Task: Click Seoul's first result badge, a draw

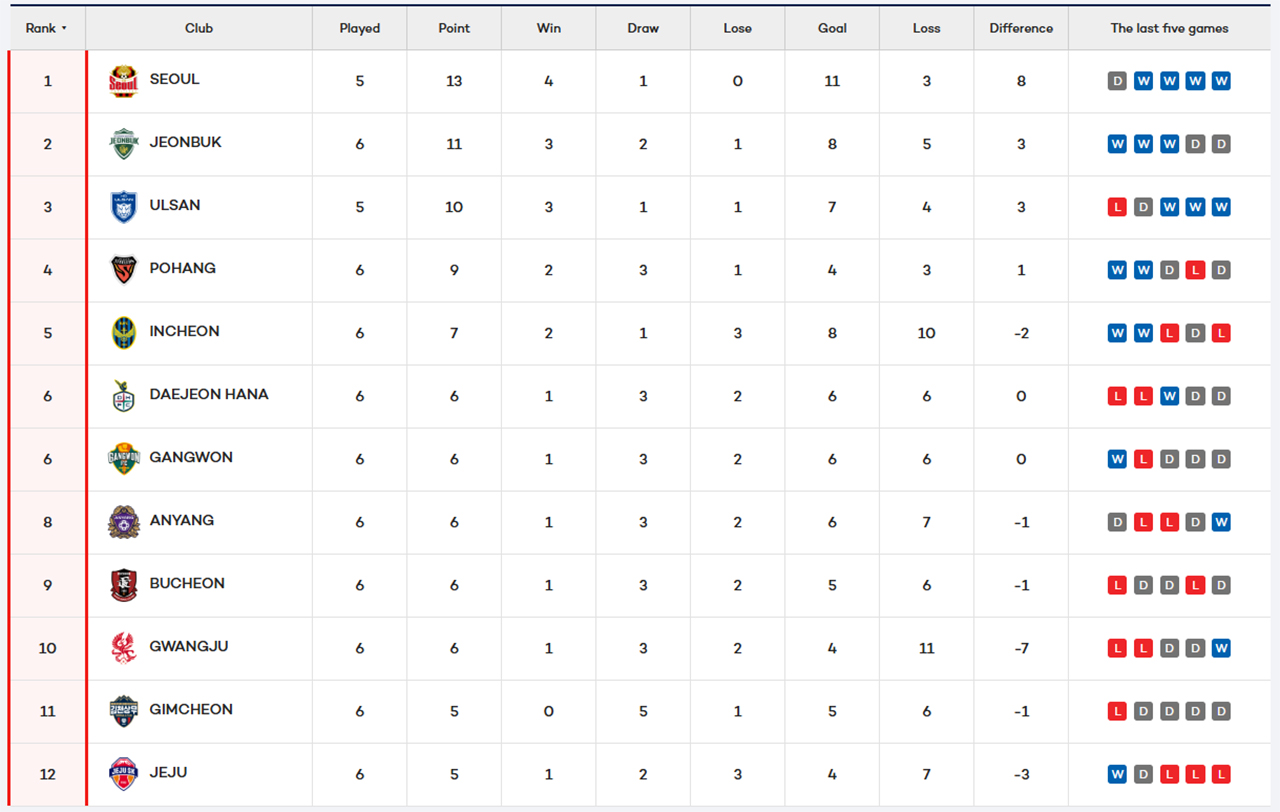Action: [x=1117, y=81]
